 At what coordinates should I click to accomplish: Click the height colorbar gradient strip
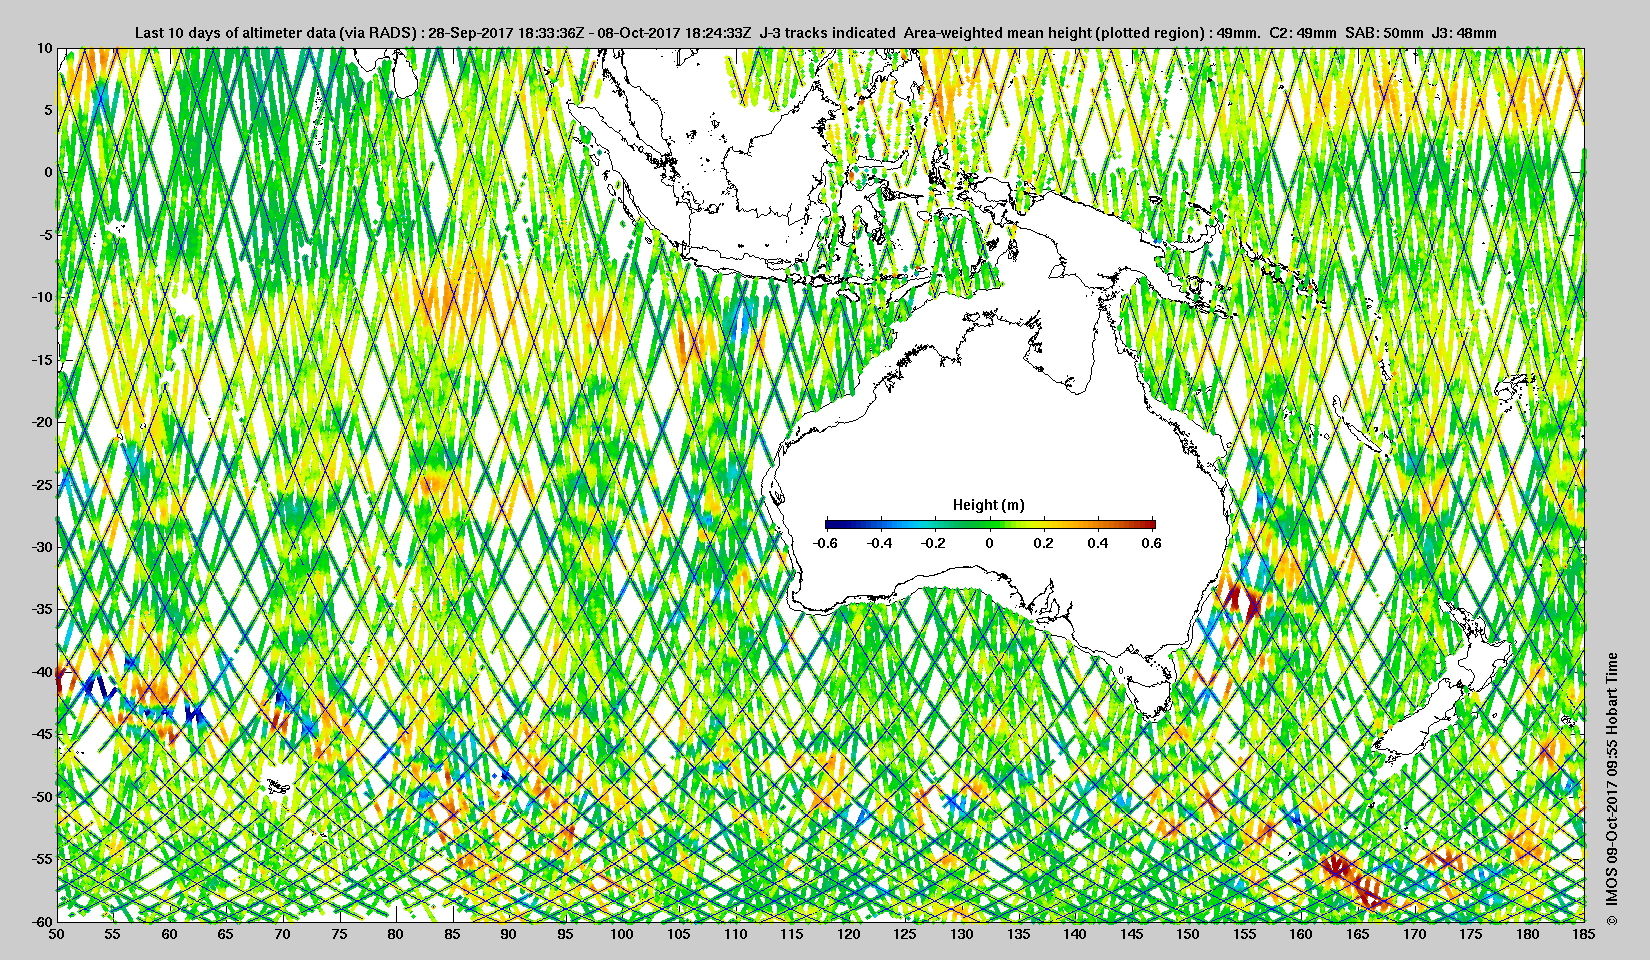(x=990, y=523)
